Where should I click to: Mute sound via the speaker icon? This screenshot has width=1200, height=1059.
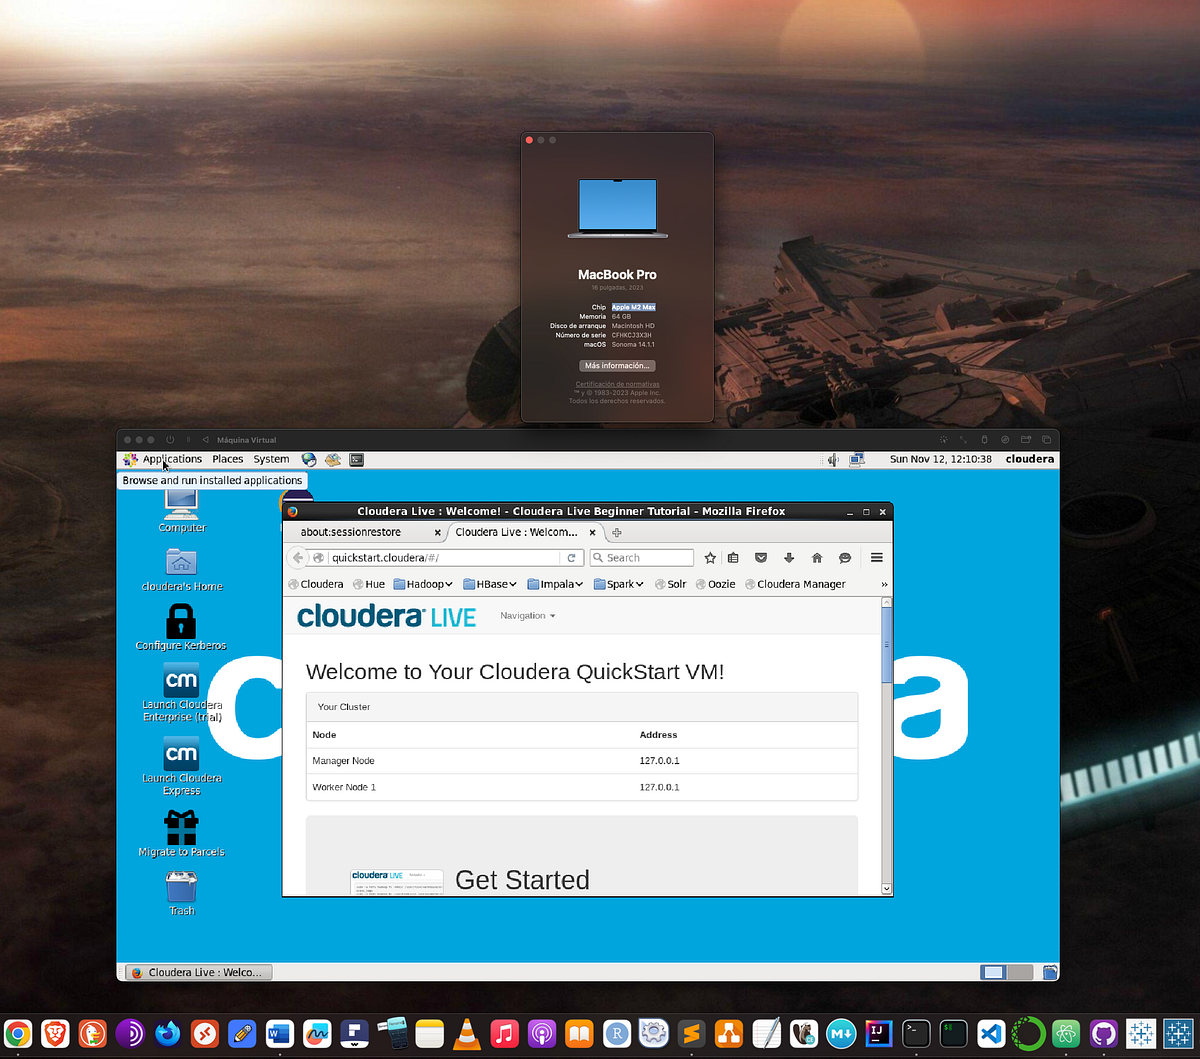click(831, 459)
